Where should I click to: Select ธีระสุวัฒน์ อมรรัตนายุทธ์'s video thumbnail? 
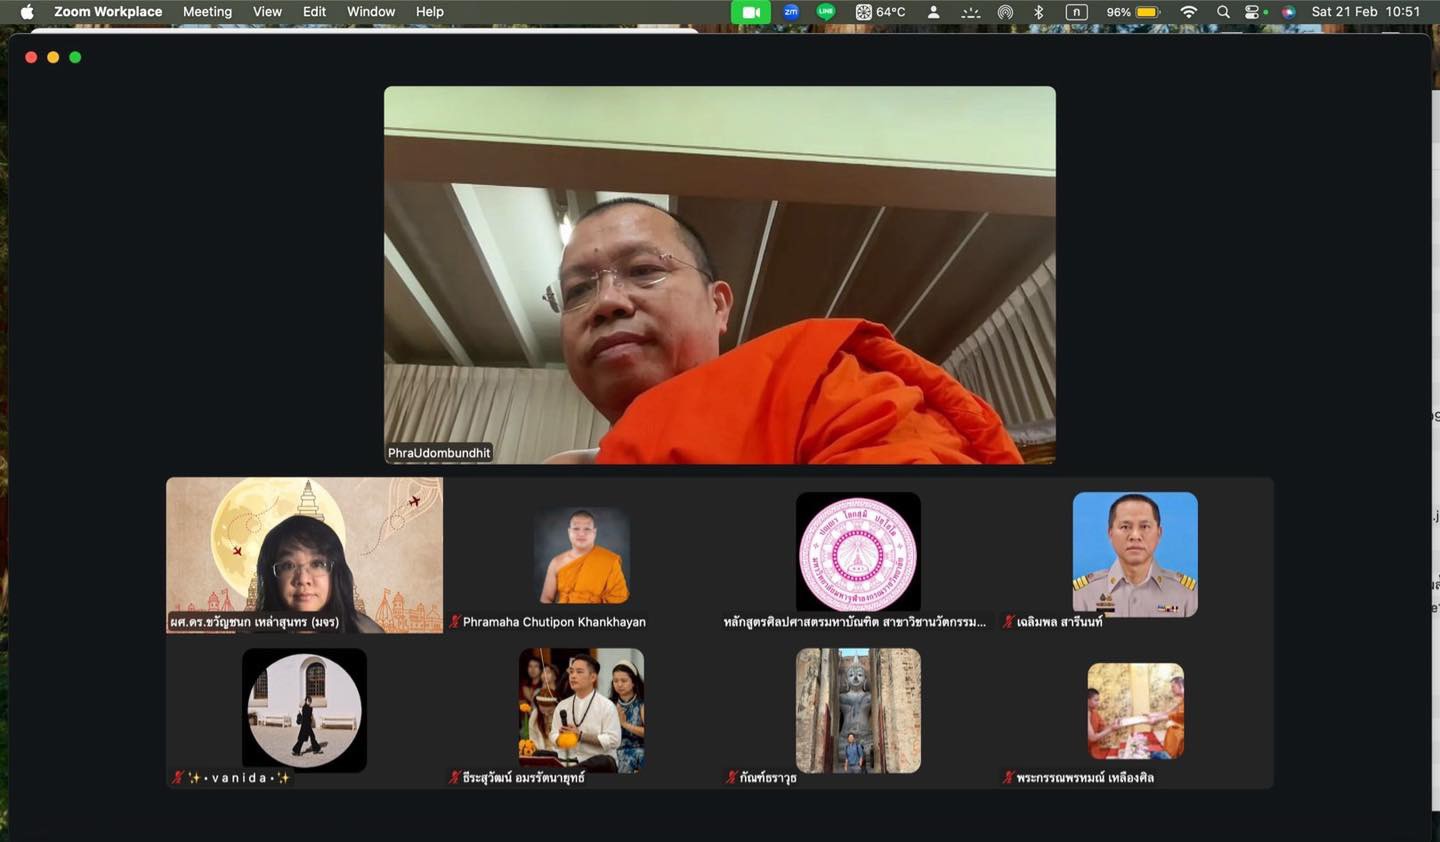click(x=581, y=710)
